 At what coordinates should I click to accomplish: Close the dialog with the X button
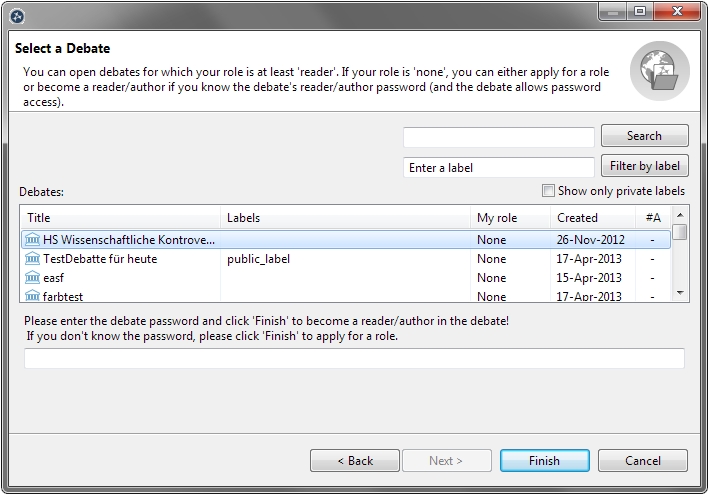coord(677,11)
